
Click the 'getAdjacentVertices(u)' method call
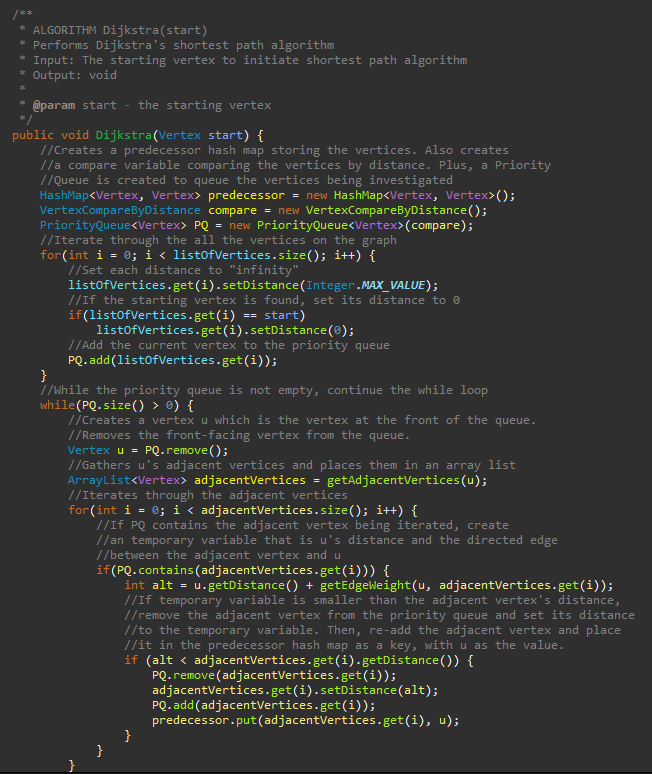pyautogui.click(x=403, y=480)
